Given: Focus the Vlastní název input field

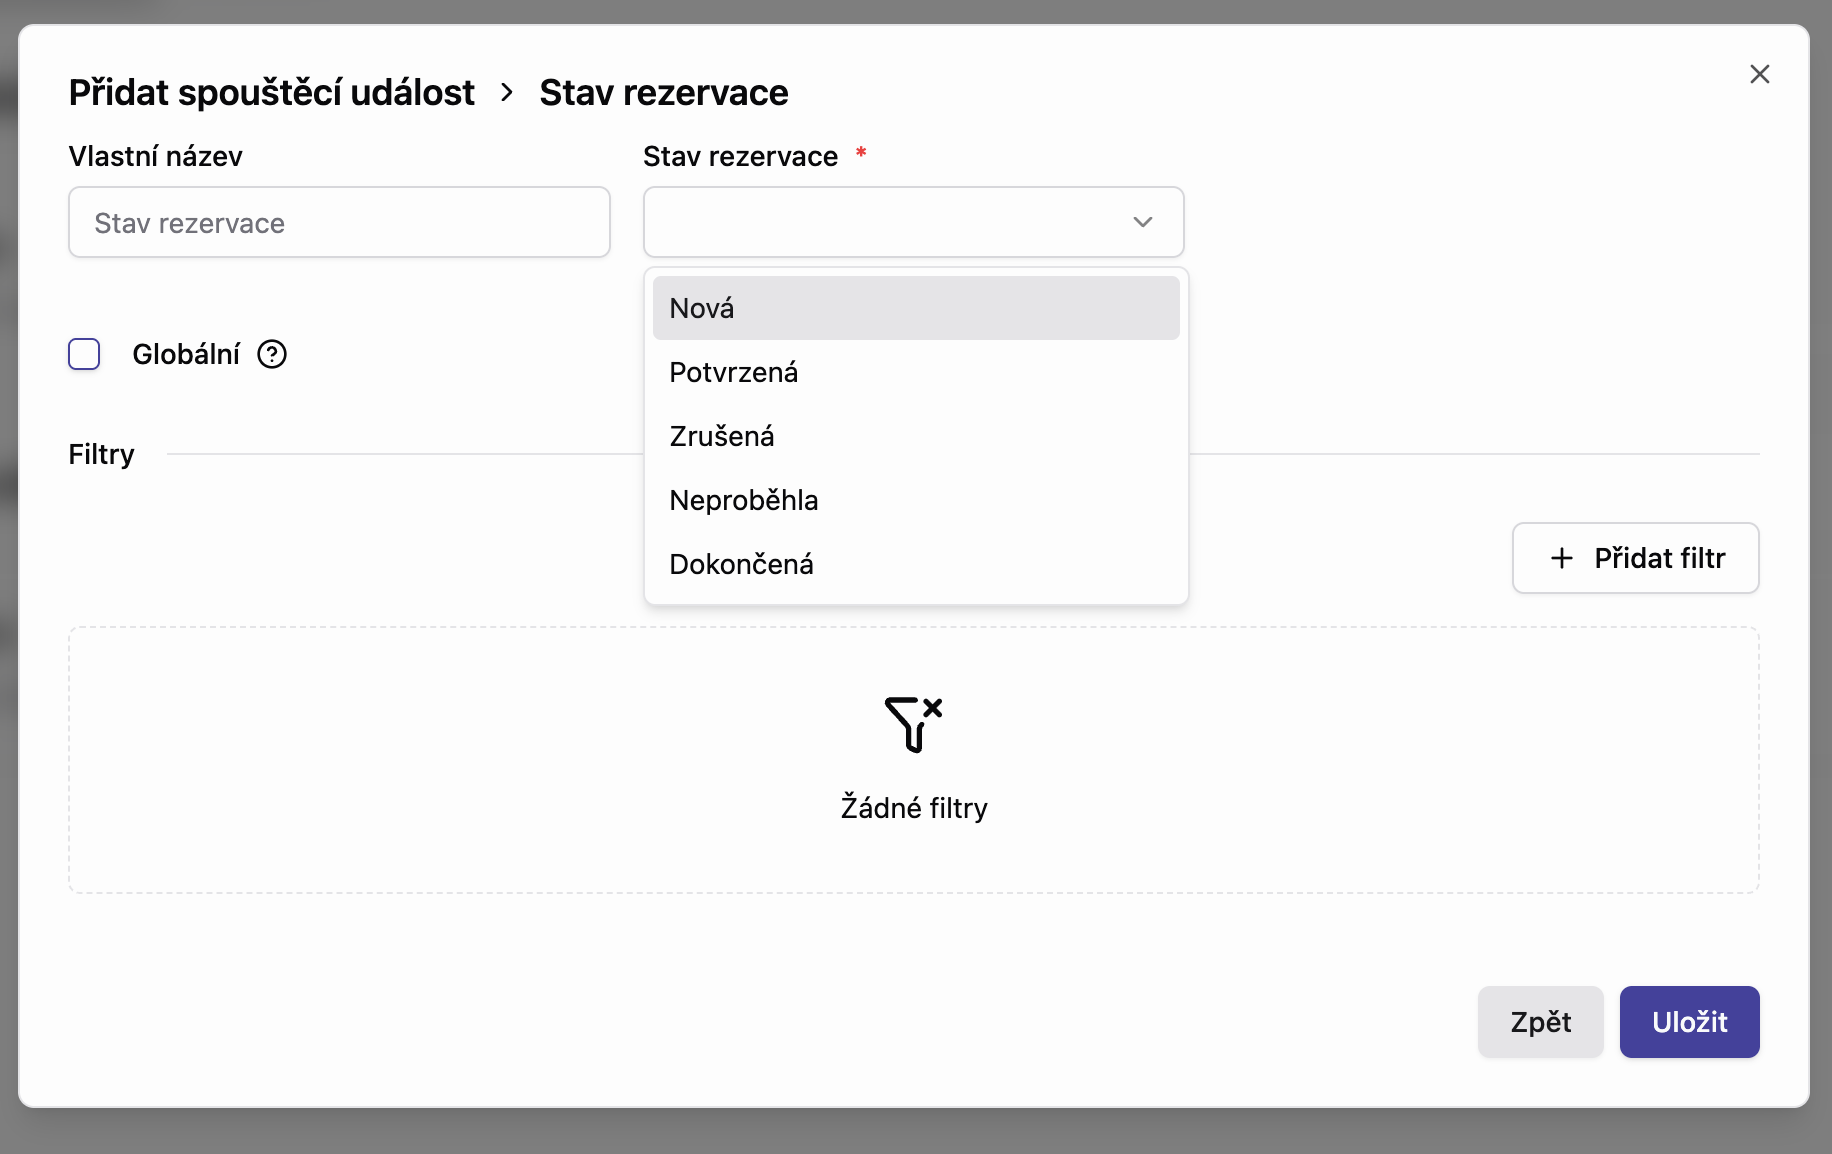Looking at the screenshot, I should pos(339,222).
